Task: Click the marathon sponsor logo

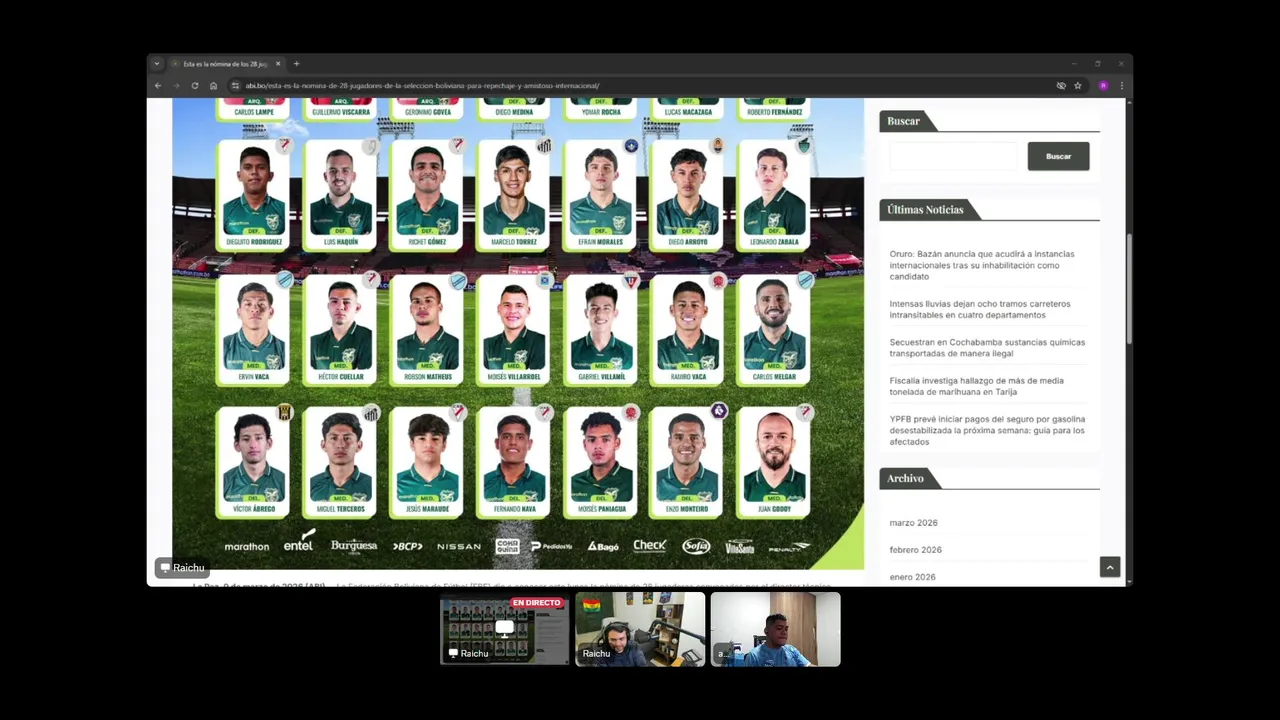Action: 247,547
